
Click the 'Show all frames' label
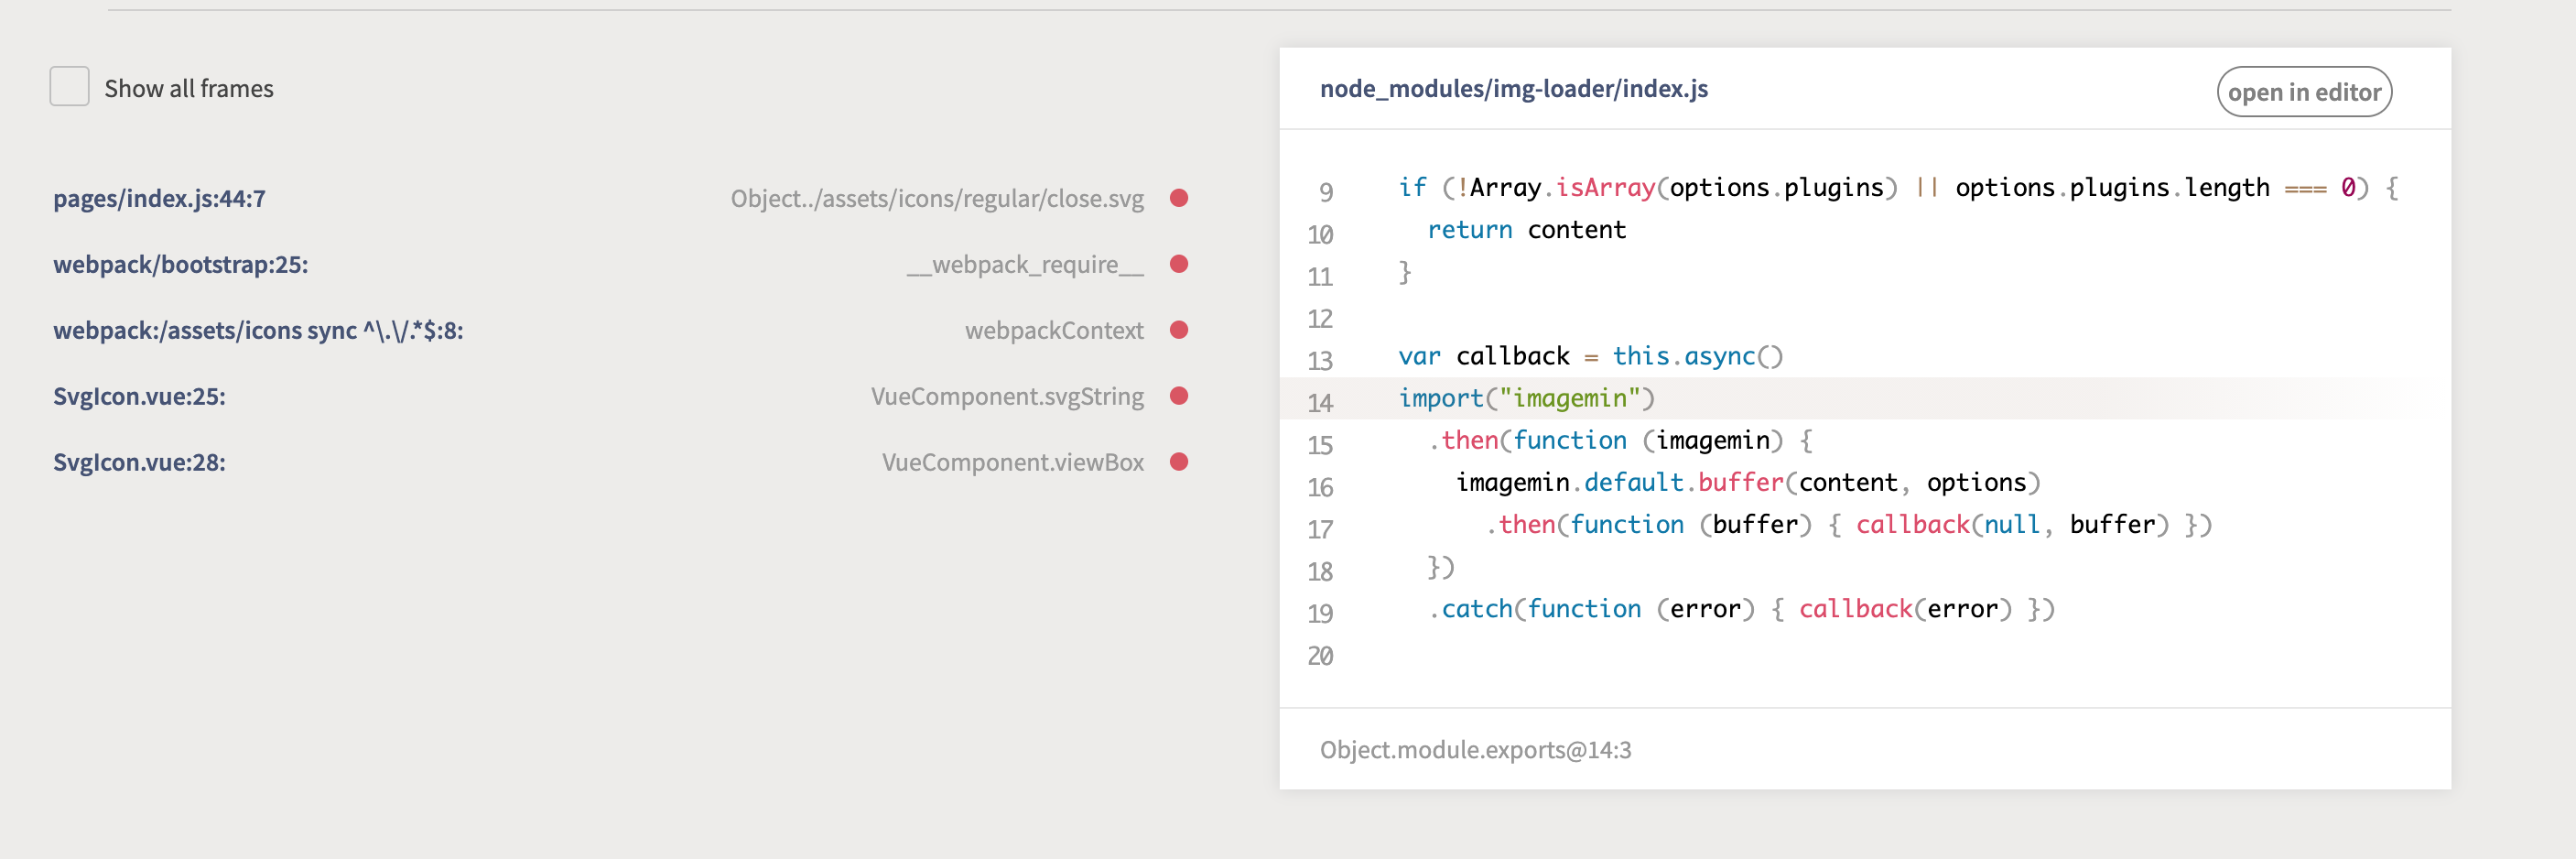[189, 89]
